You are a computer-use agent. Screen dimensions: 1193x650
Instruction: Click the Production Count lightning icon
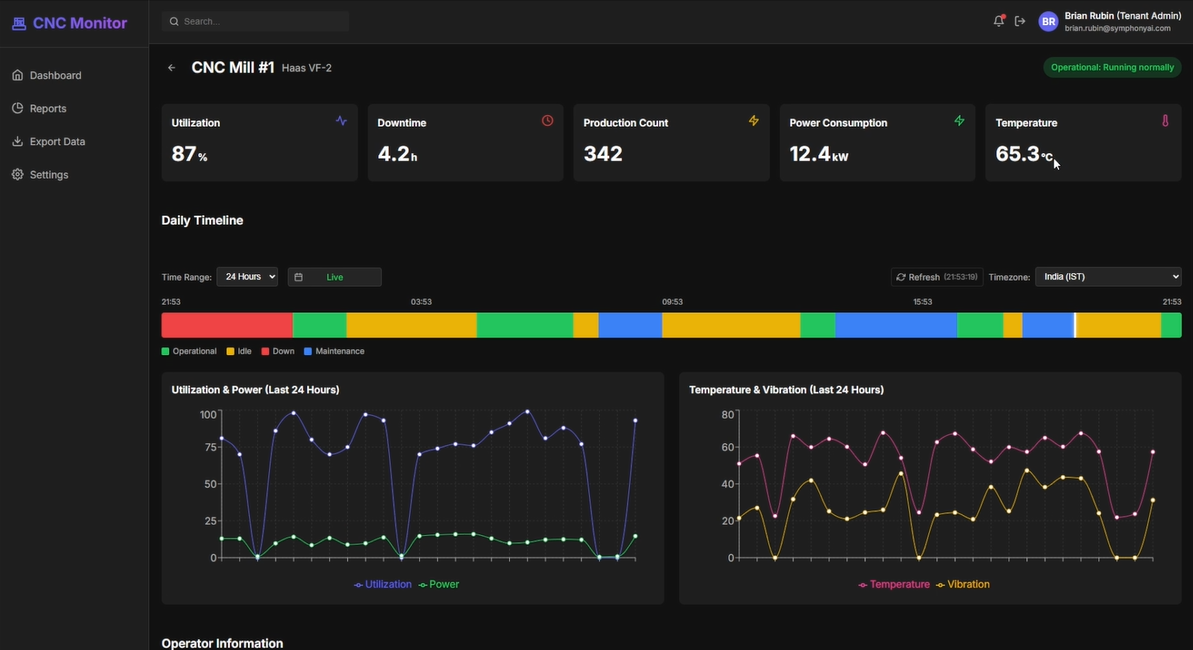pyautogui.click(x=754, y=121)
